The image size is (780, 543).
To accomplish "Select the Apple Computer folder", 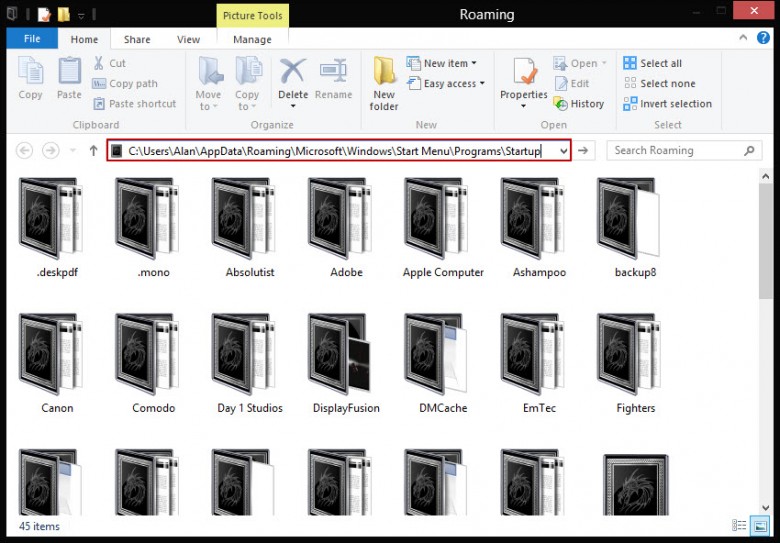I will tap(443, 228).
